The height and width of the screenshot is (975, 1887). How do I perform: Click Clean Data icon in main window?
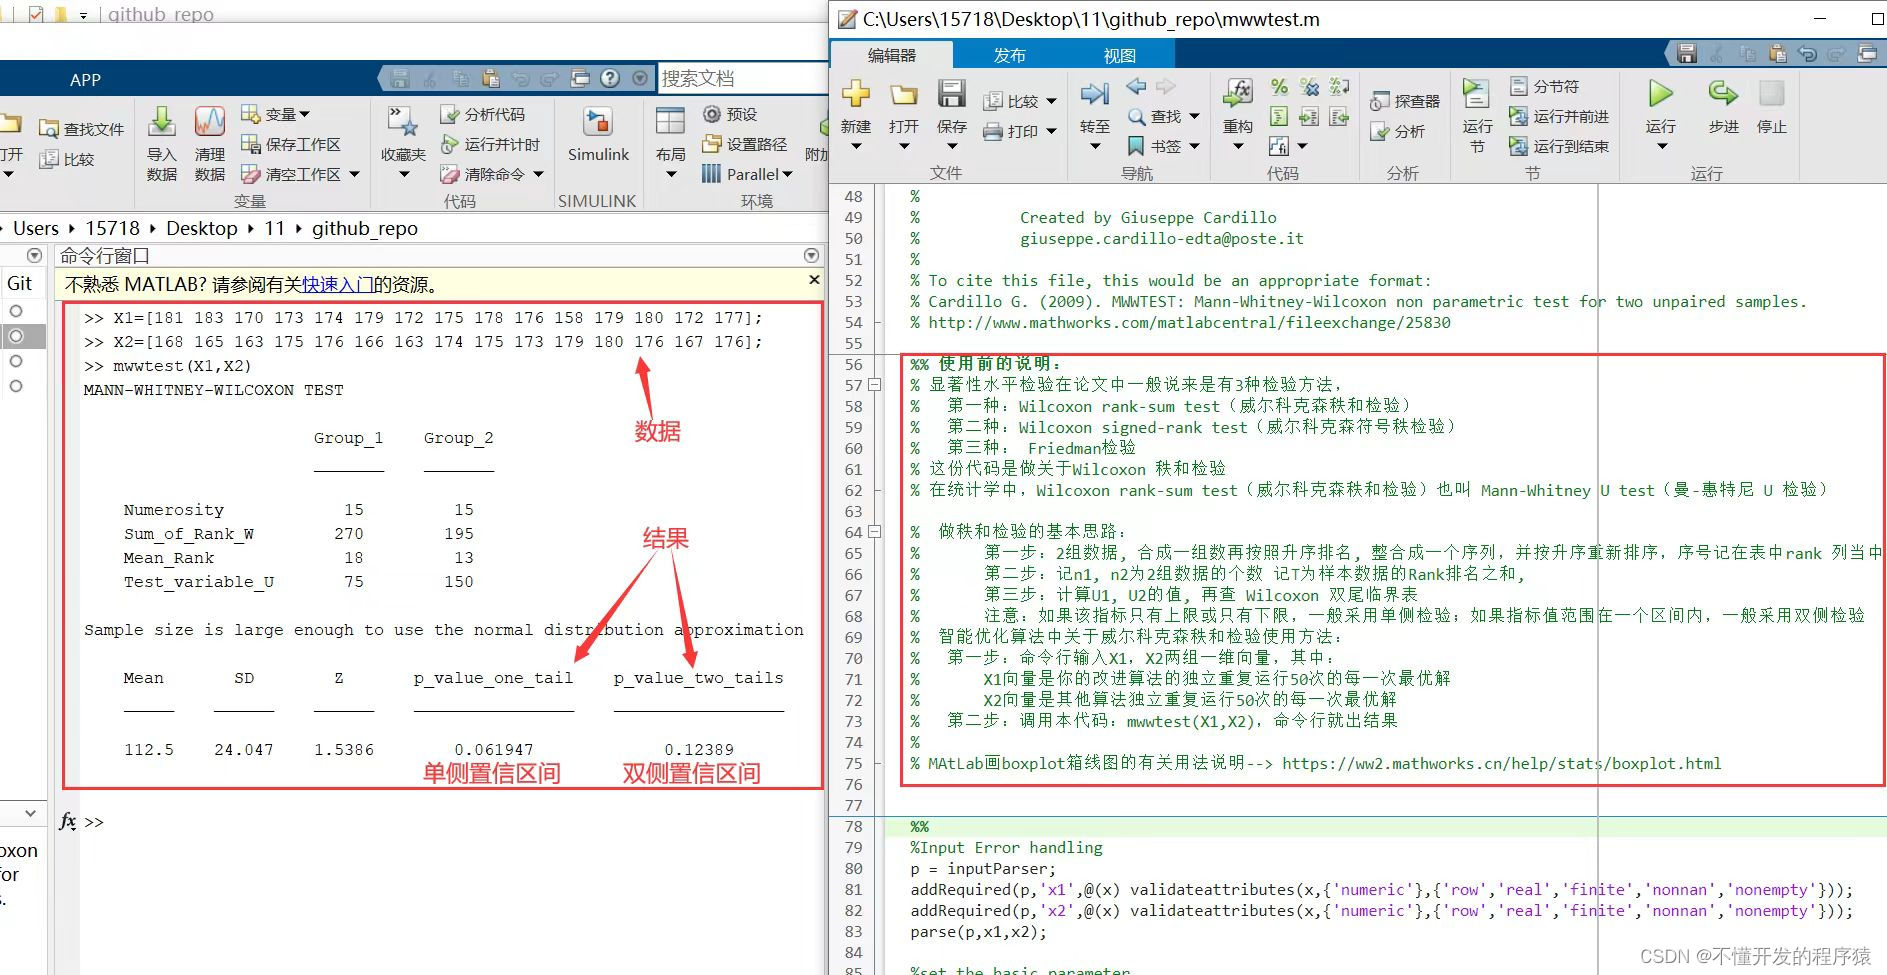tap(210, 123)
